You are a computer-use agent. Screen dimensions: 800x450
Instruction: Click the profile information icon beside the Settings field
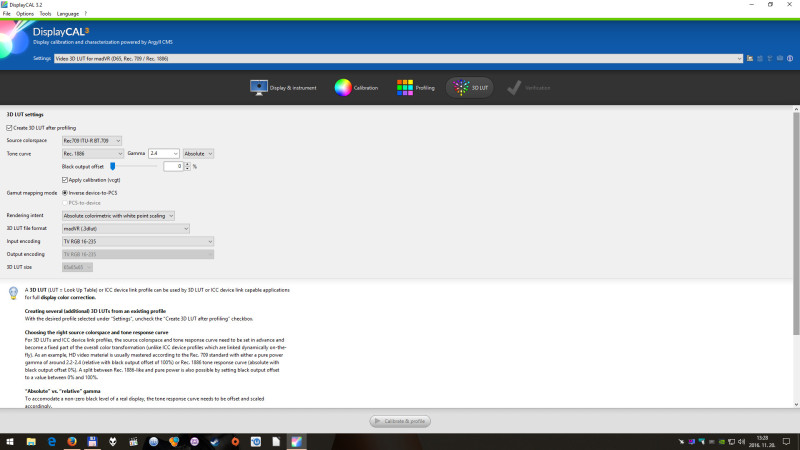[x=790, y=59]
